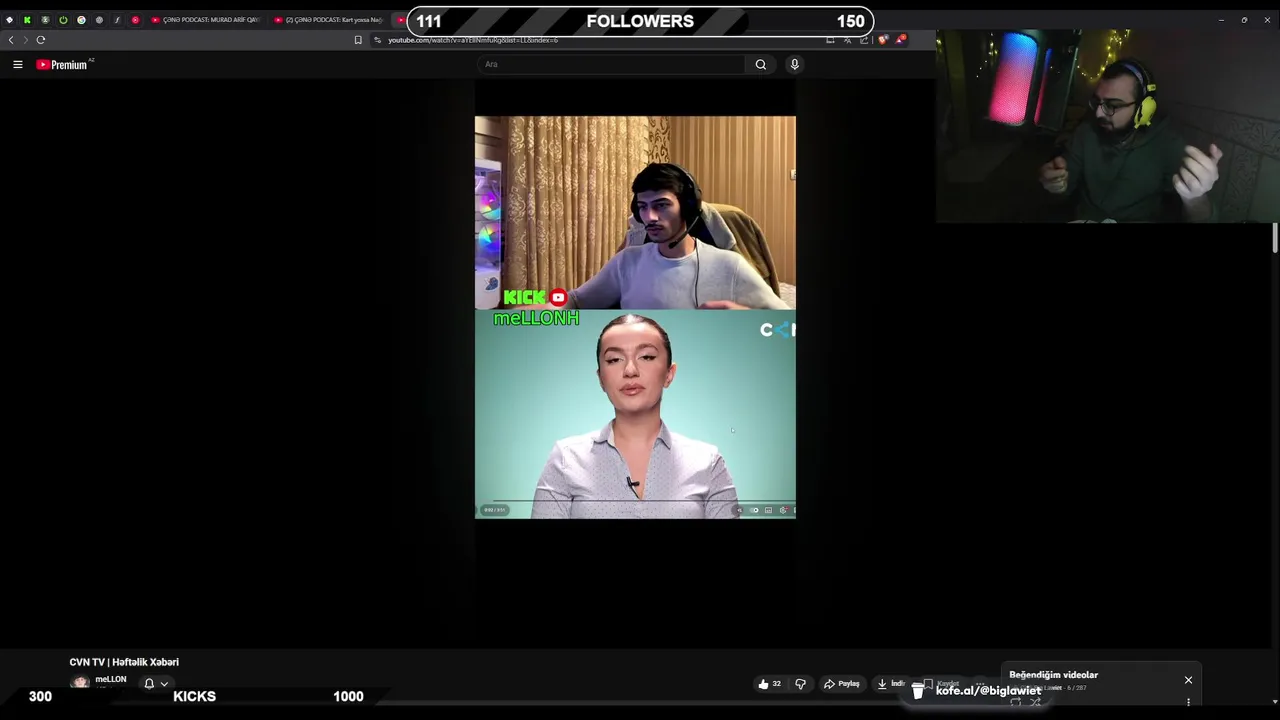This screenshot has width=1280, height=720.
Task: Open the red circle pinned tab
Action: coord(135,20)
